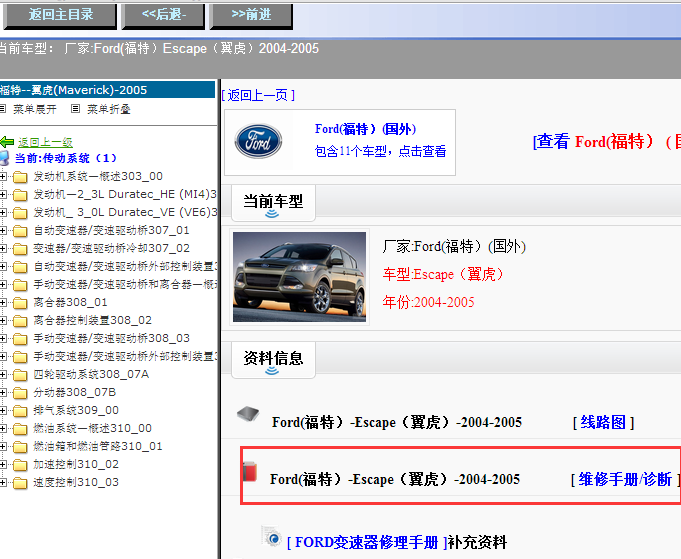Open the 线路图 link
Image resolution: width=681 pixels, height=559 pixels.
pos(604,422)
